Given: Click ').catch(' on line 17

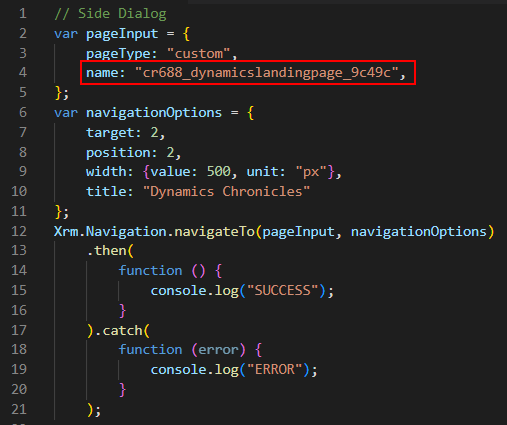Looking at the screenshot, I should coord(118,331).
